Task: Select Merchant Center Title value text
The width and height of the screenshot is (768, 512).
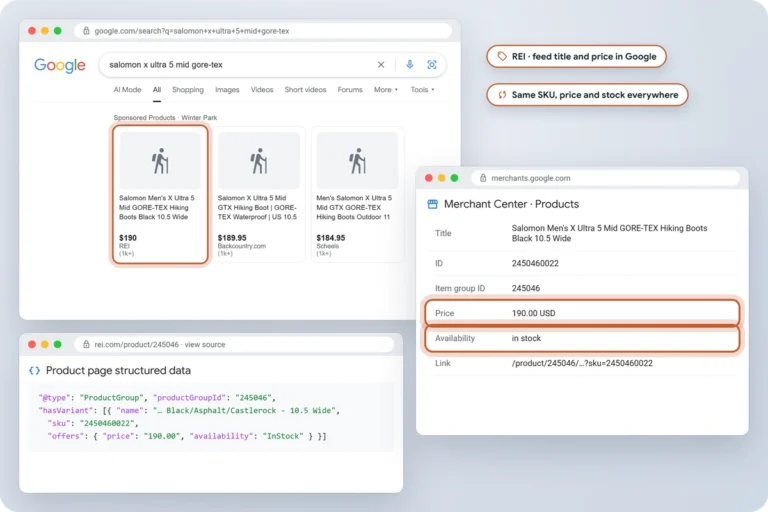Action: [609, 233]
